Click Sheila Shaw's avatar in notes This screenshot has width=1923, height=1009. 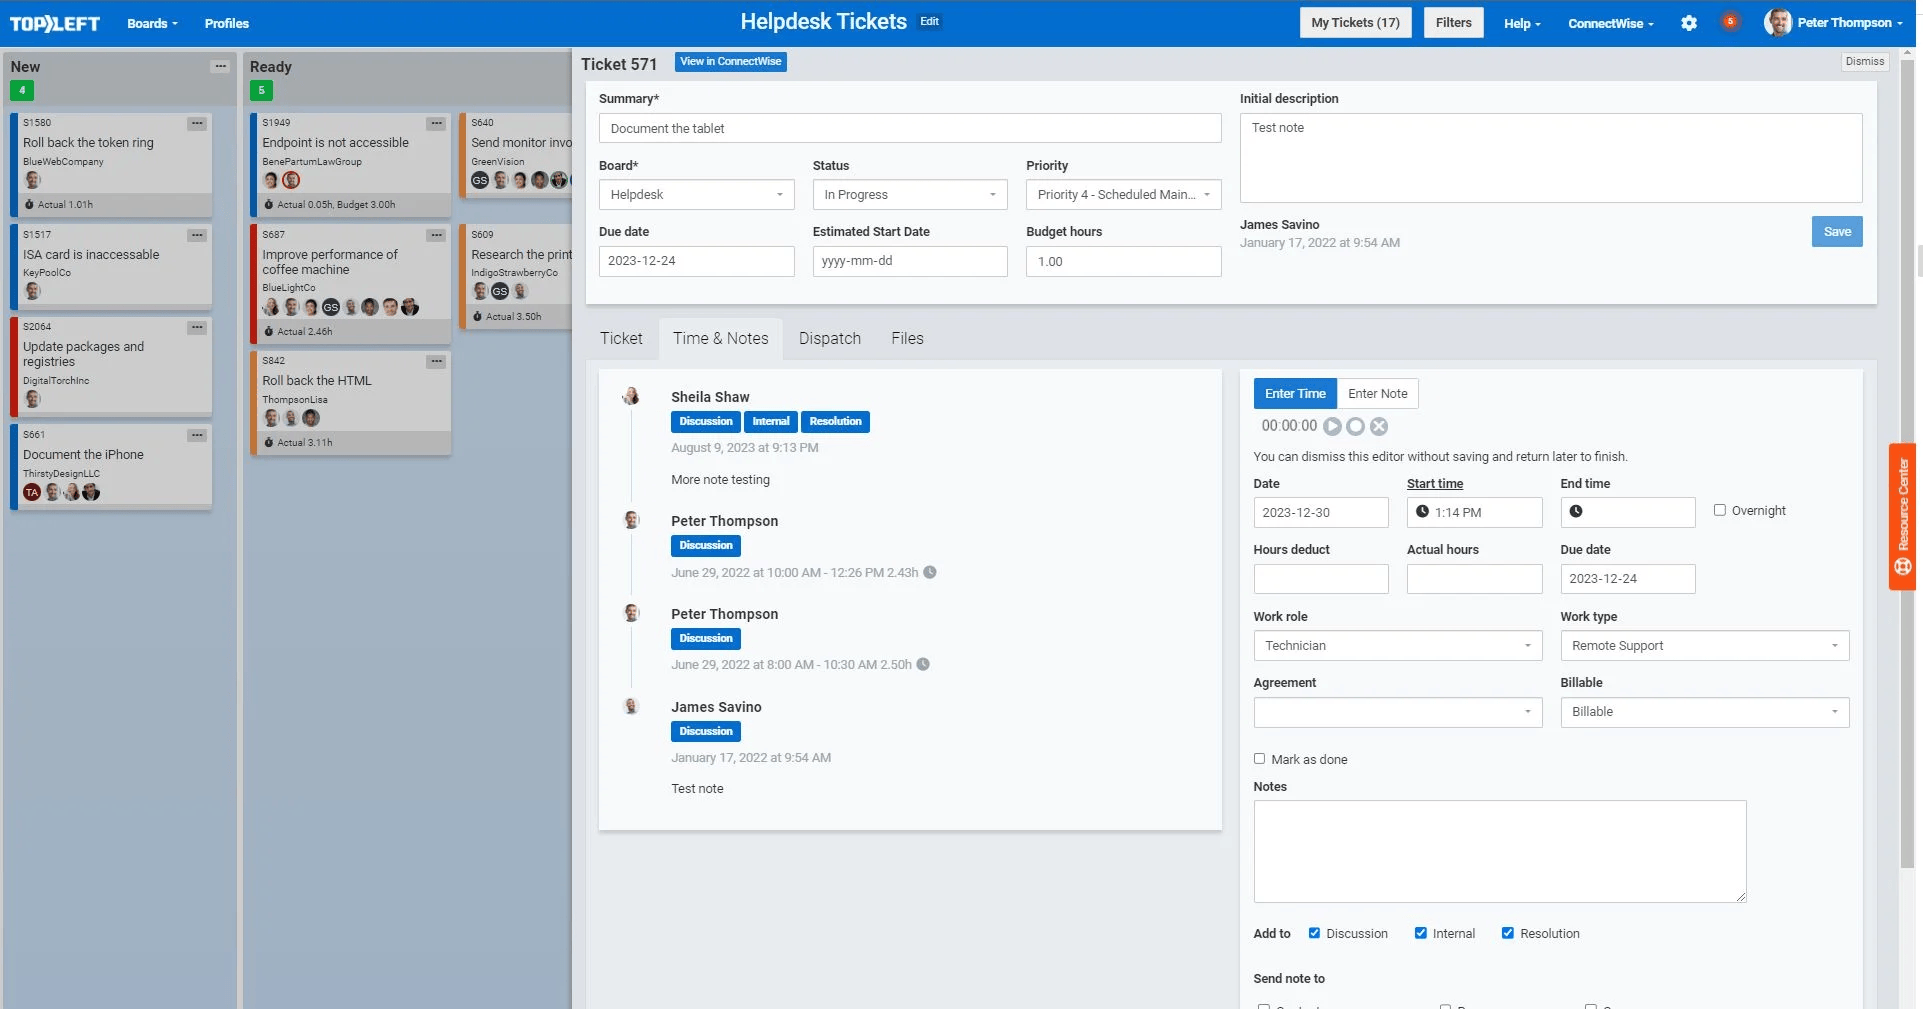click(x=631, y=396)
